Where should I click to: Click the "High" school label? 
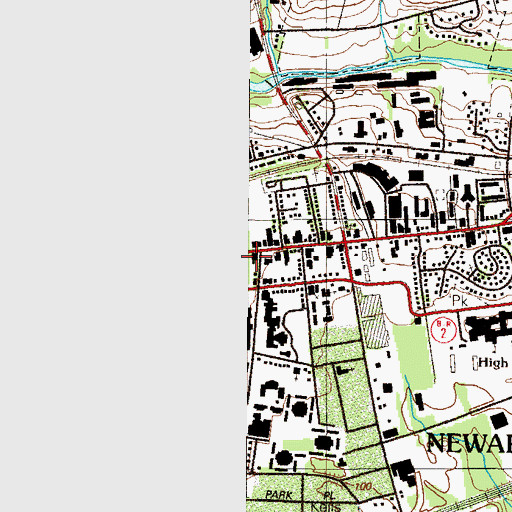click(x=493, y=362)
